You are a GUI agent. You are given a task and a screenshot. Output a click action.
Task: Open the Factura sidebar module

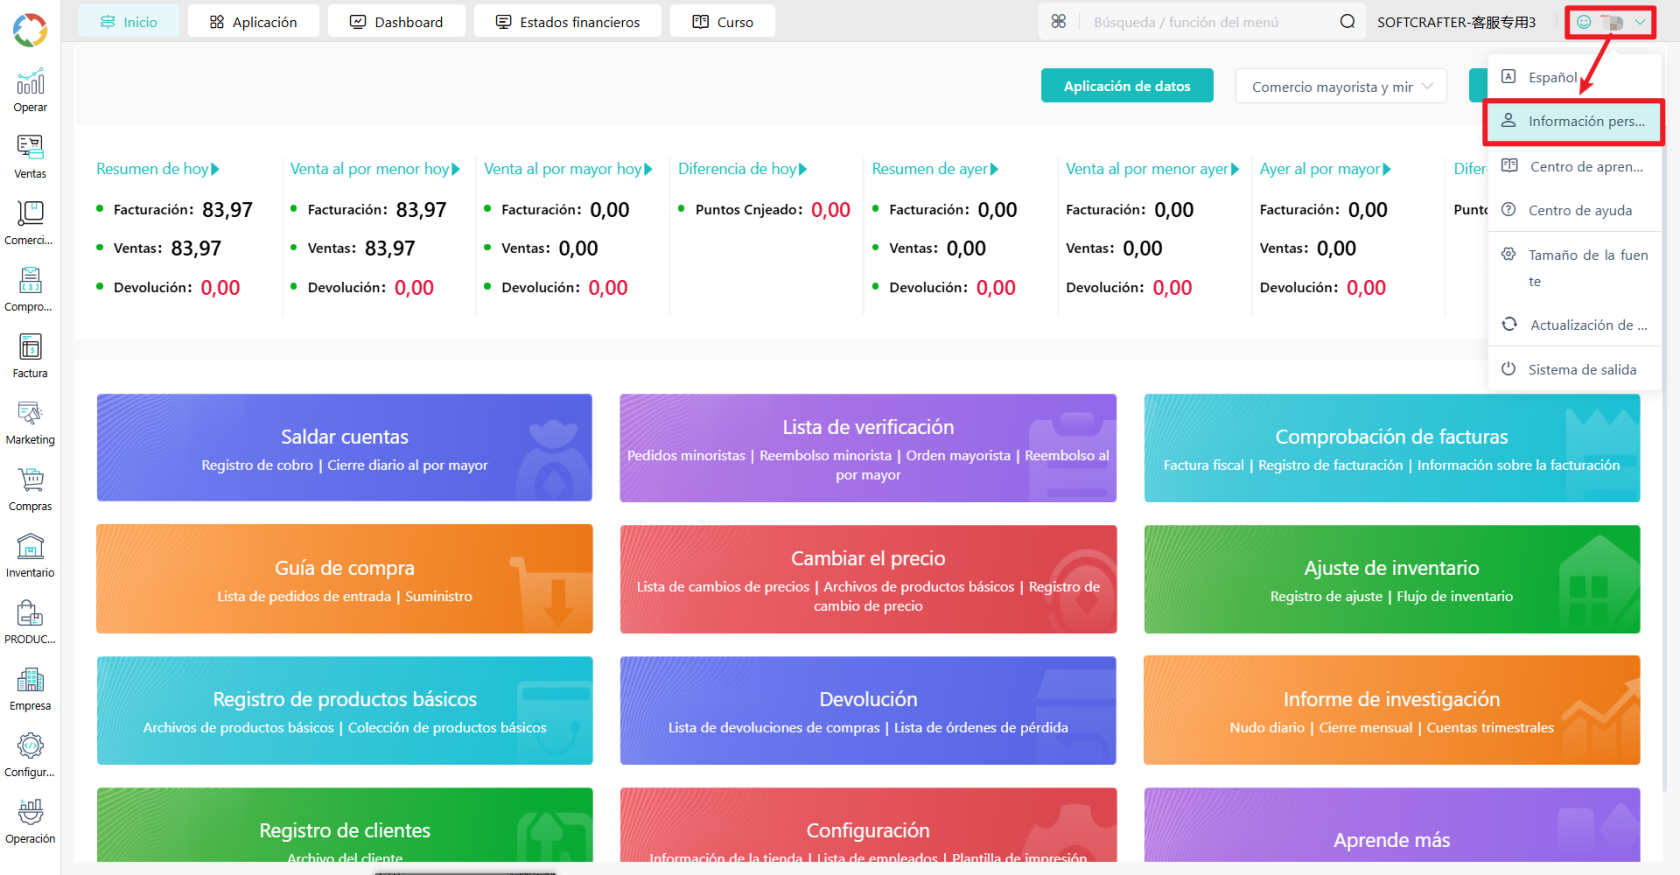point(30,356)
